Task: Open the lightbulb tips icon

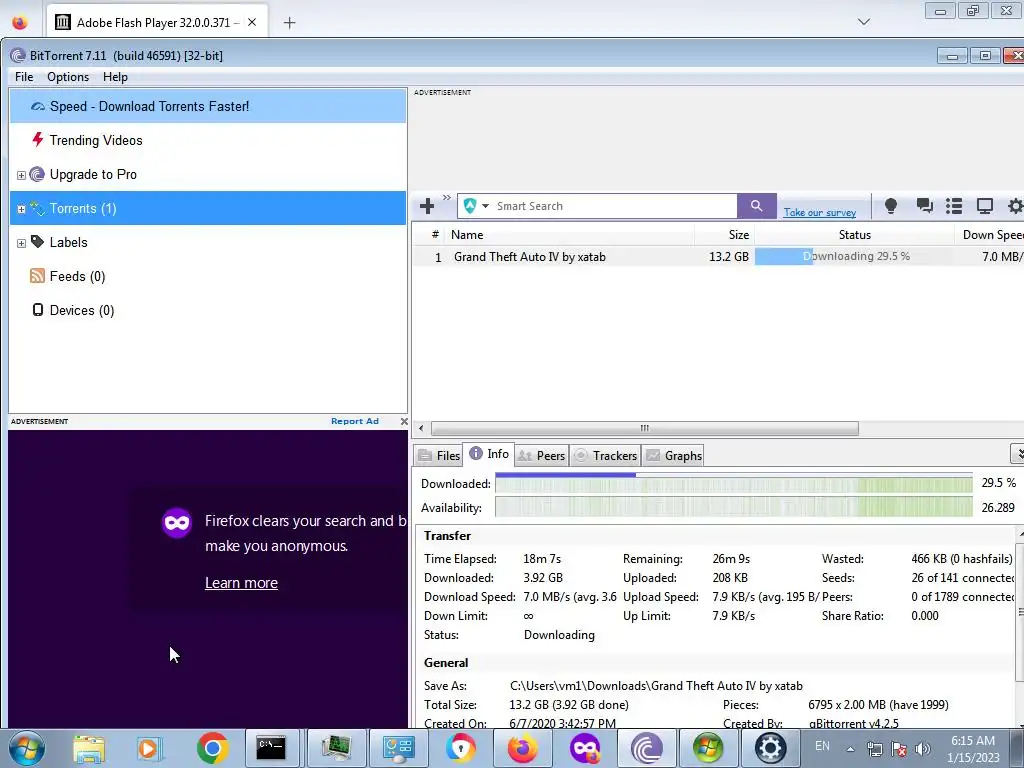Action: [x=890, y=206]
